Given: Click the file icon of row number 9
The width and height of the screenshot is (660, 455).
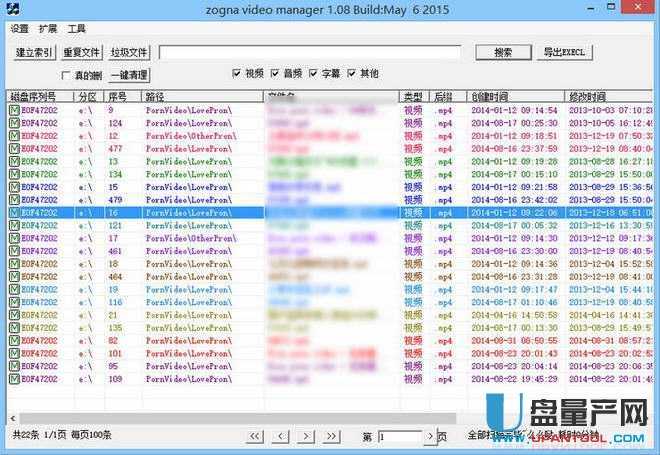Looking at the screenshot, I should point(14,110).
